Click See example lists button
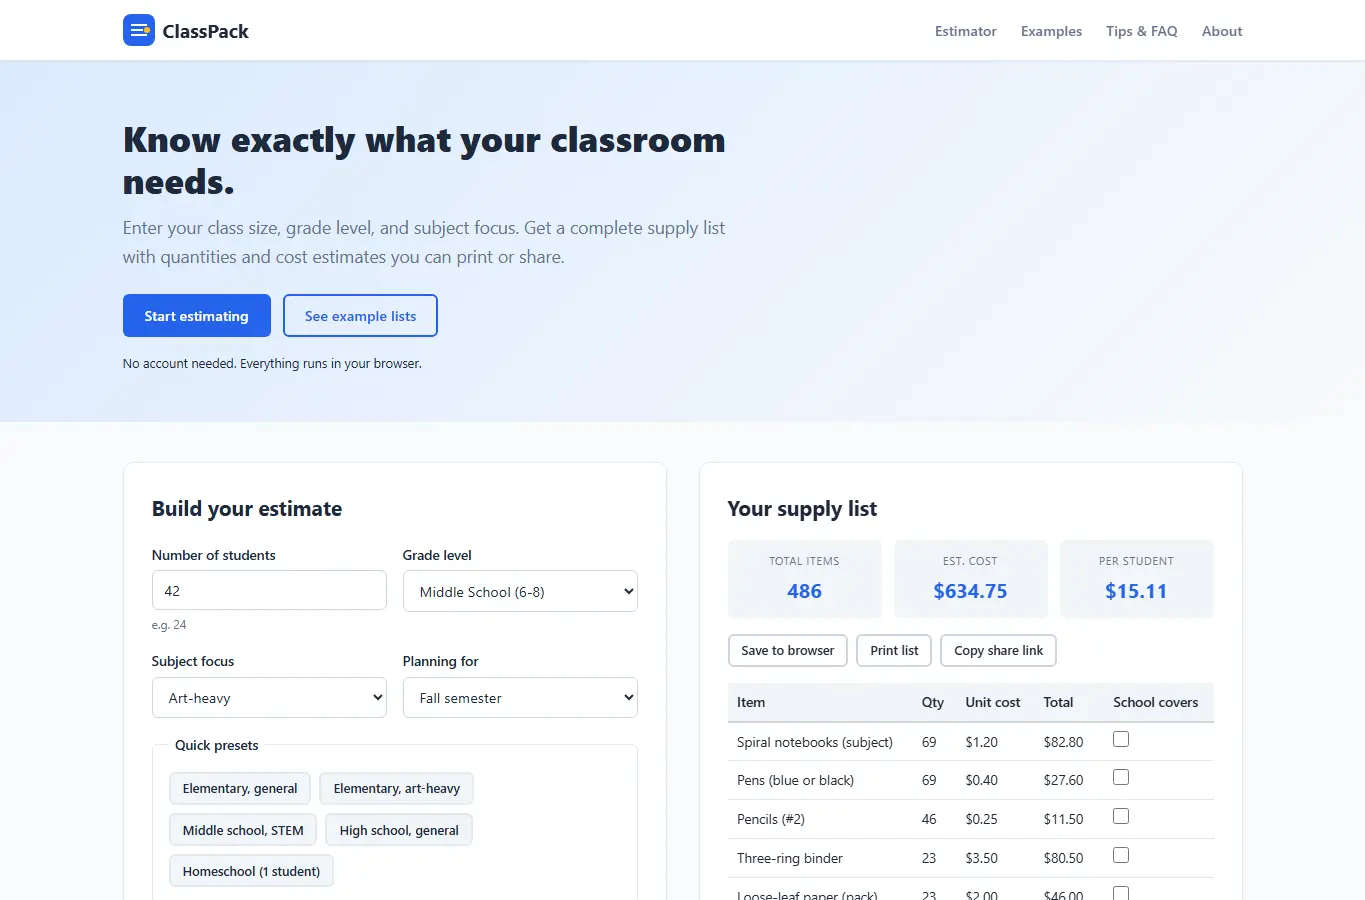The image size is (1365, 900). pyautogui.click(x=360, y=316)
